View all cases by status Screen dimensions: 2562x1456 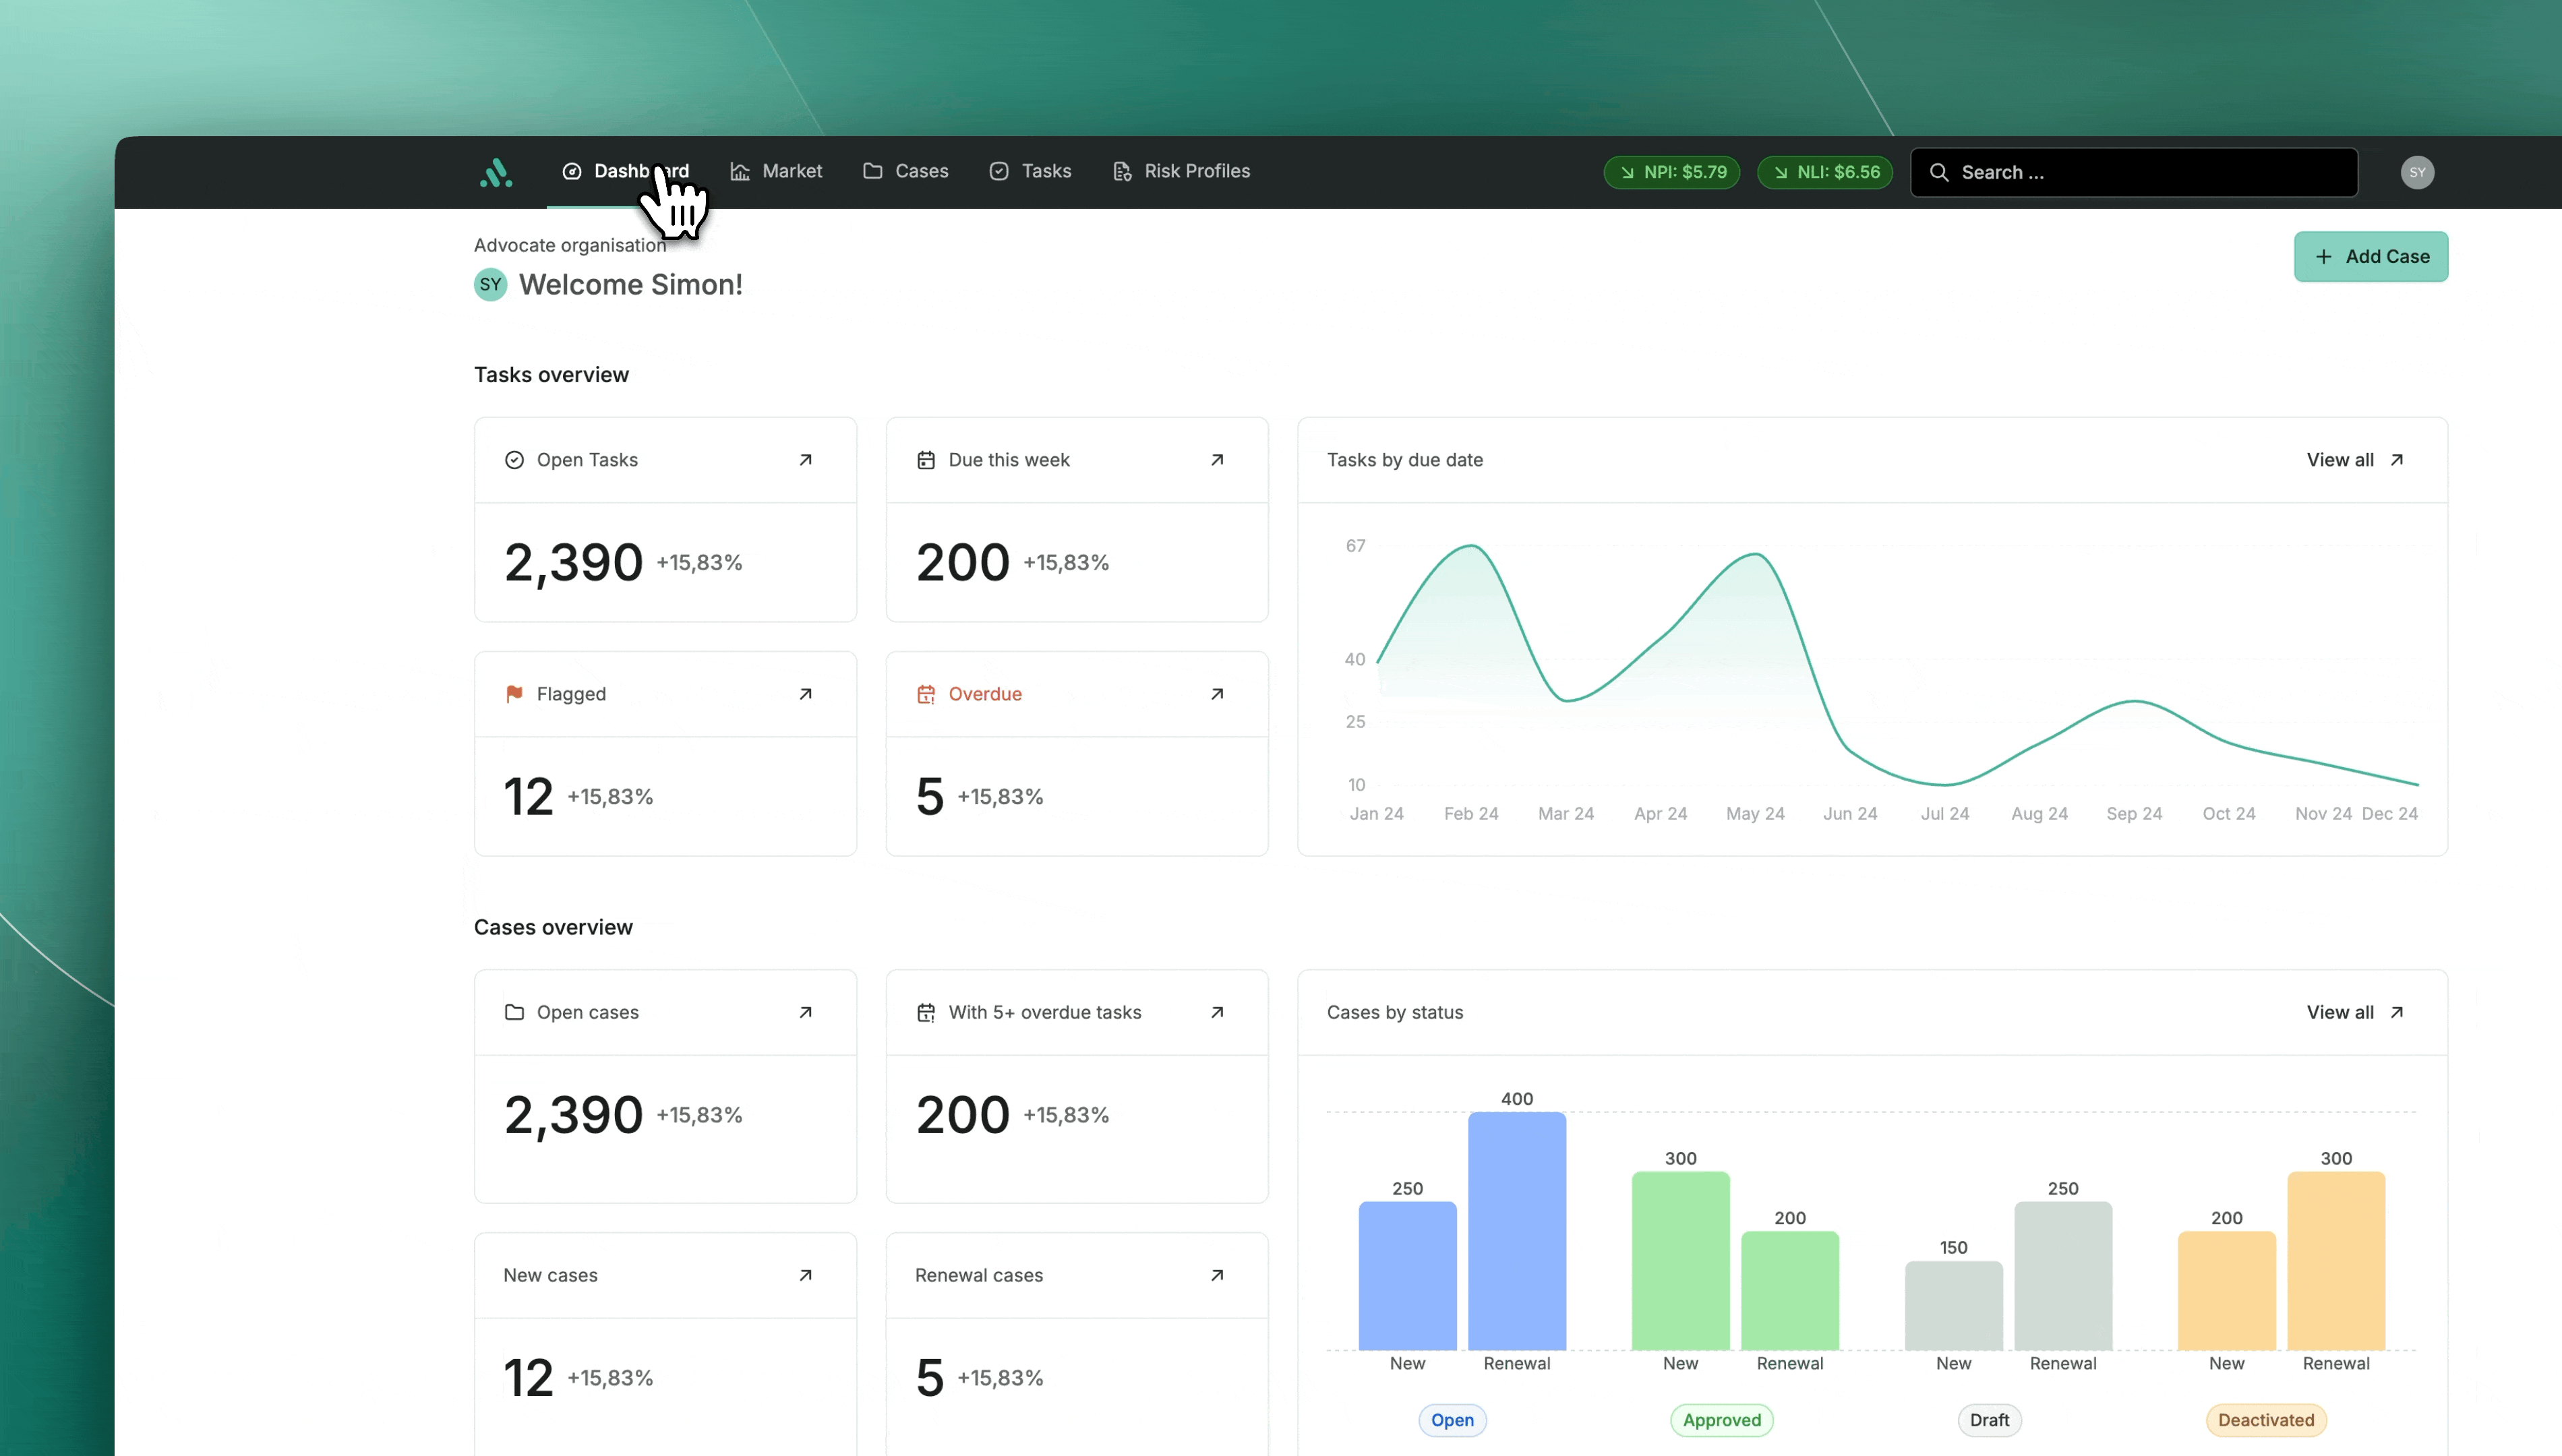(2354, 1012)
